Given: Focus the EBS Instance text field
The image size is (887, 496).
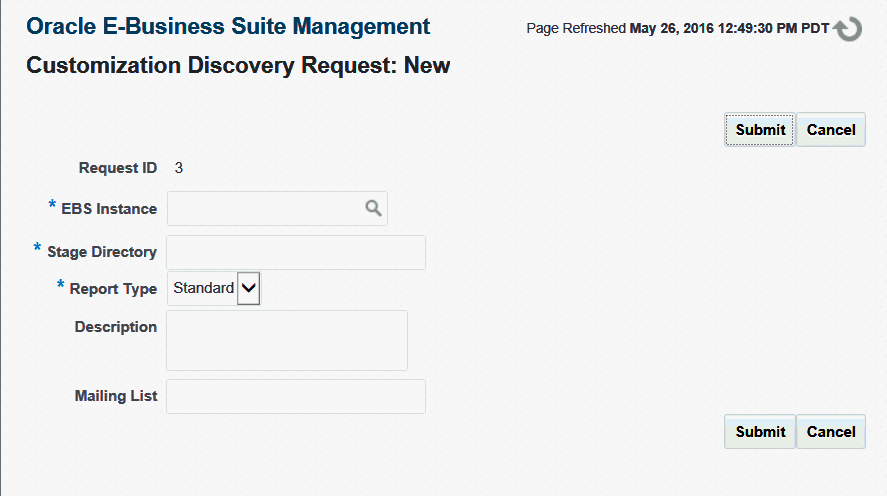Looking at the screenshot, I should coord(266,208).
